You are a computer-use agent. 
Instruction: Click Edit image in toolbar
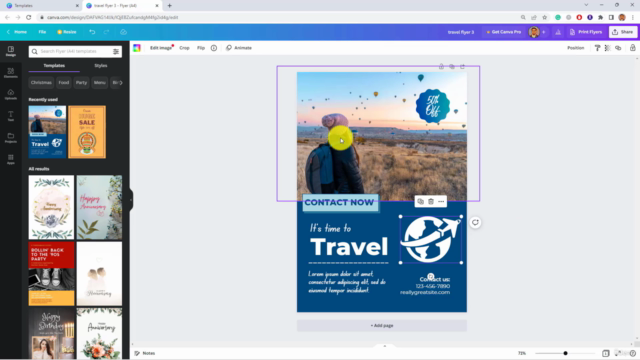click(161, 48)
